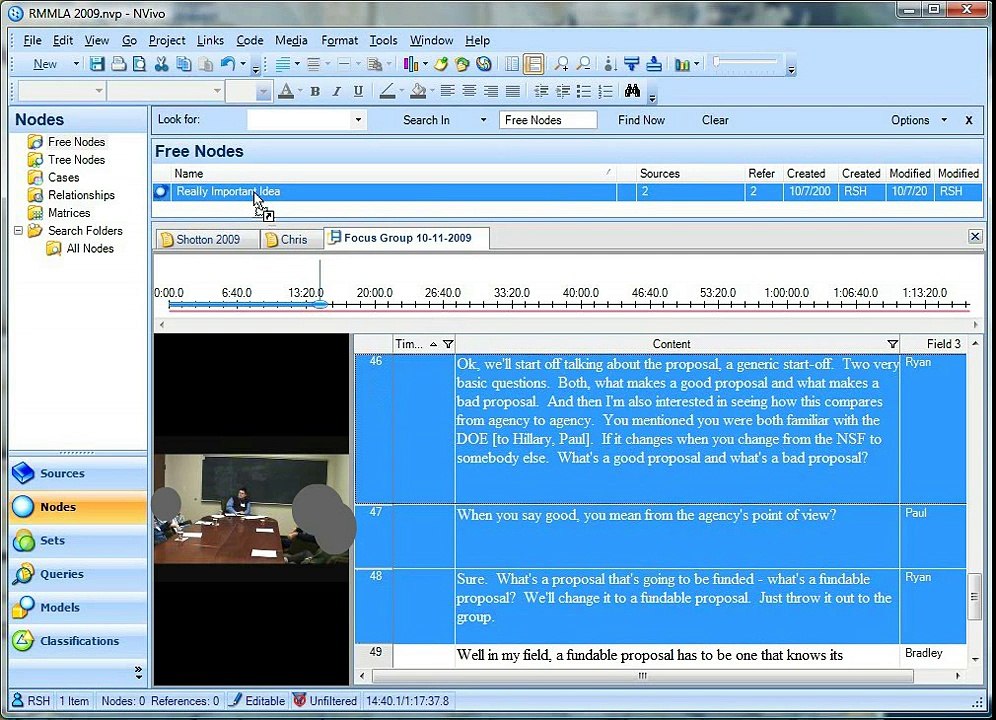Click the detail view layout icon
This screenshot has width=996, height=720.
(x=534, y=64)
